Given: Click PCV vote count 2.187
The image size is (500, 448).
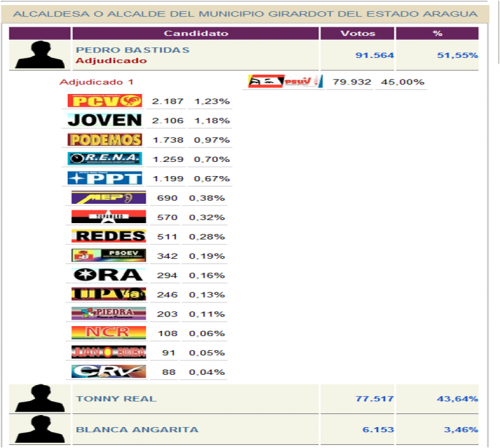Looking at the screenshot, I should 168,101.
